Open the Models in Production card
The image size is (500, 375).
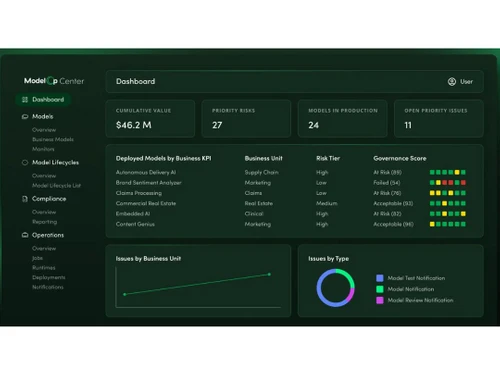pos(343,119)
